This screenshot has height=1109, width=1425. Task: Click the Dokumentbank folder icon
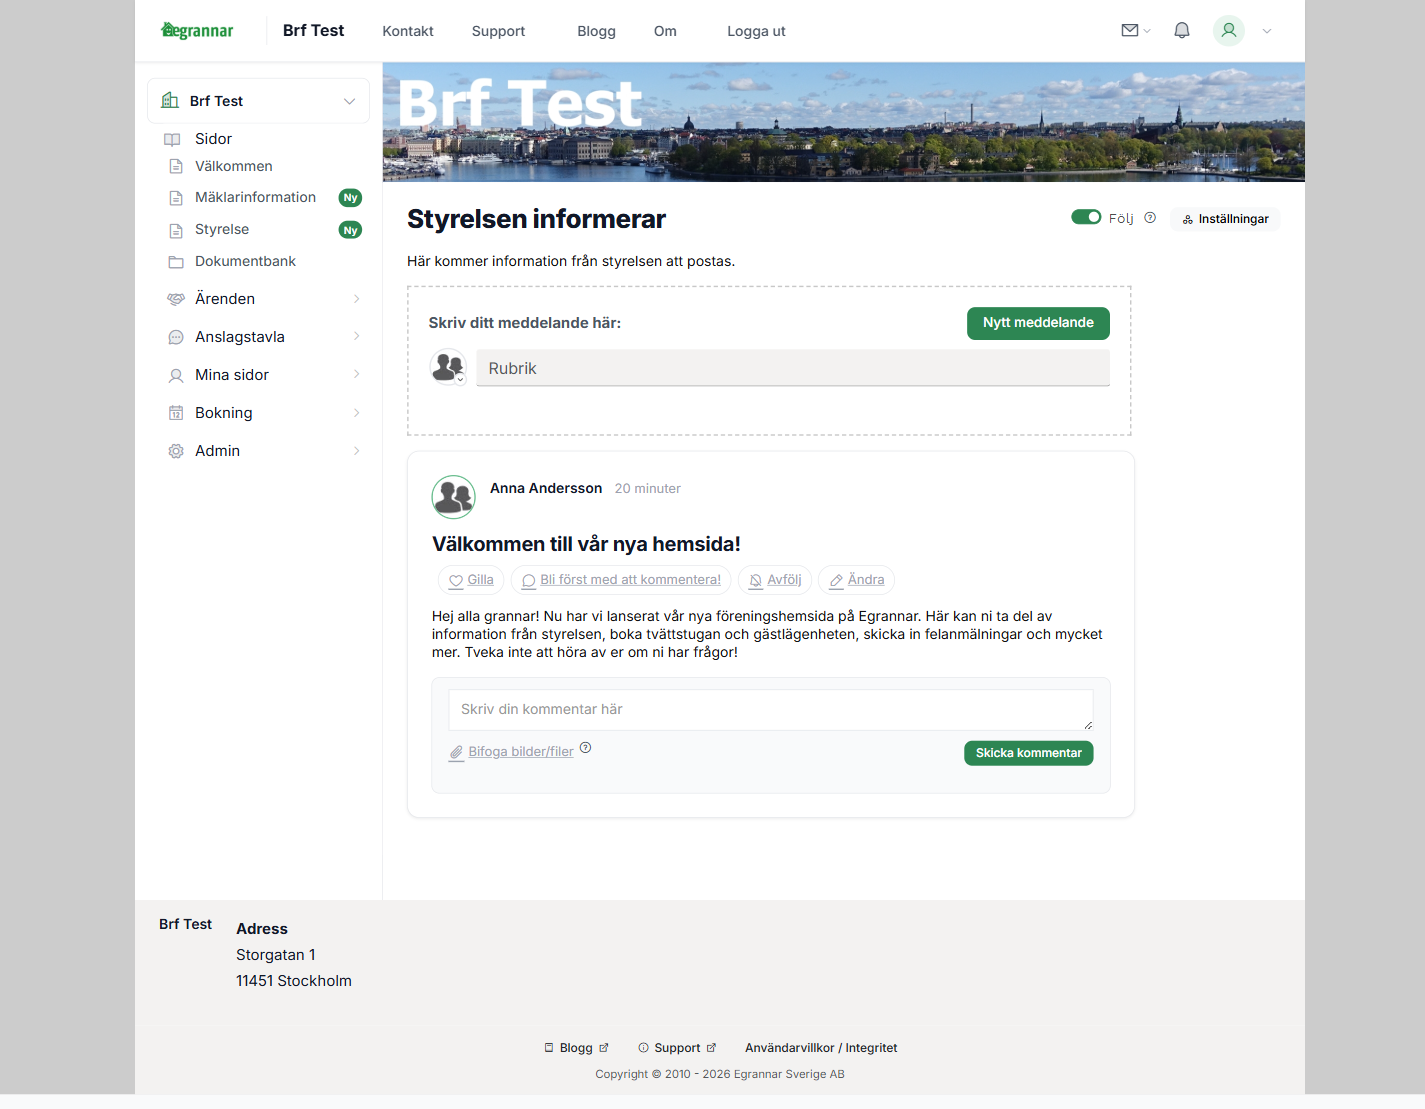(176, 262)
